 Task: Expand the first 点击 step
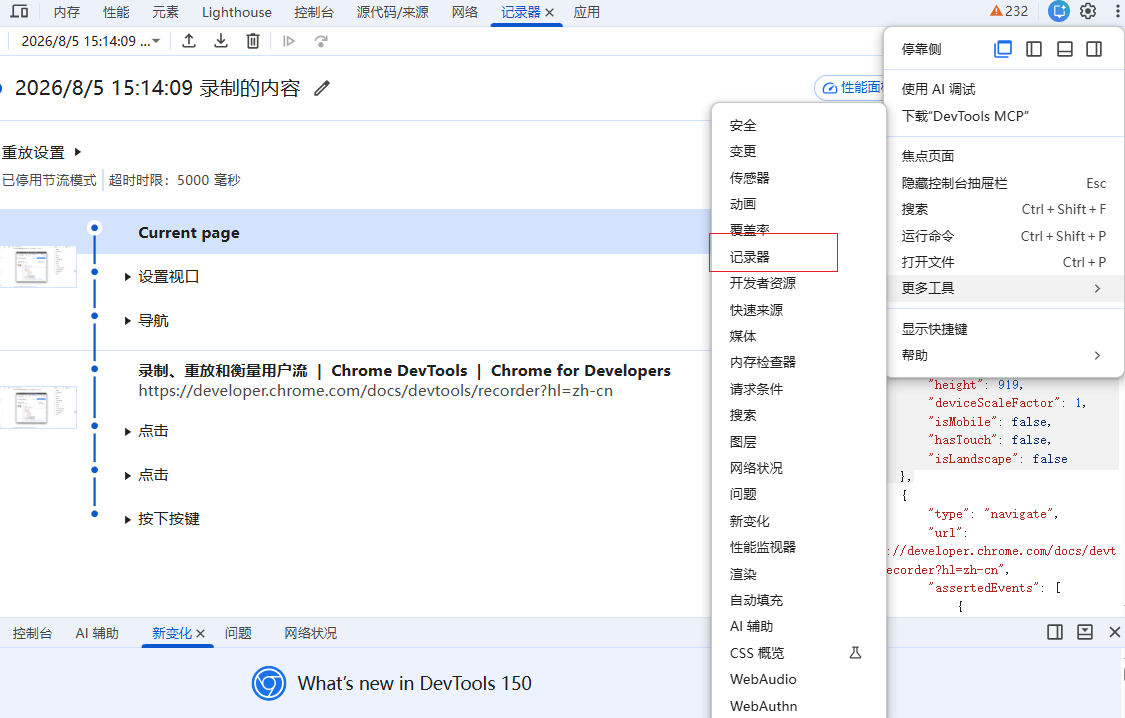(x=128, y=431)
